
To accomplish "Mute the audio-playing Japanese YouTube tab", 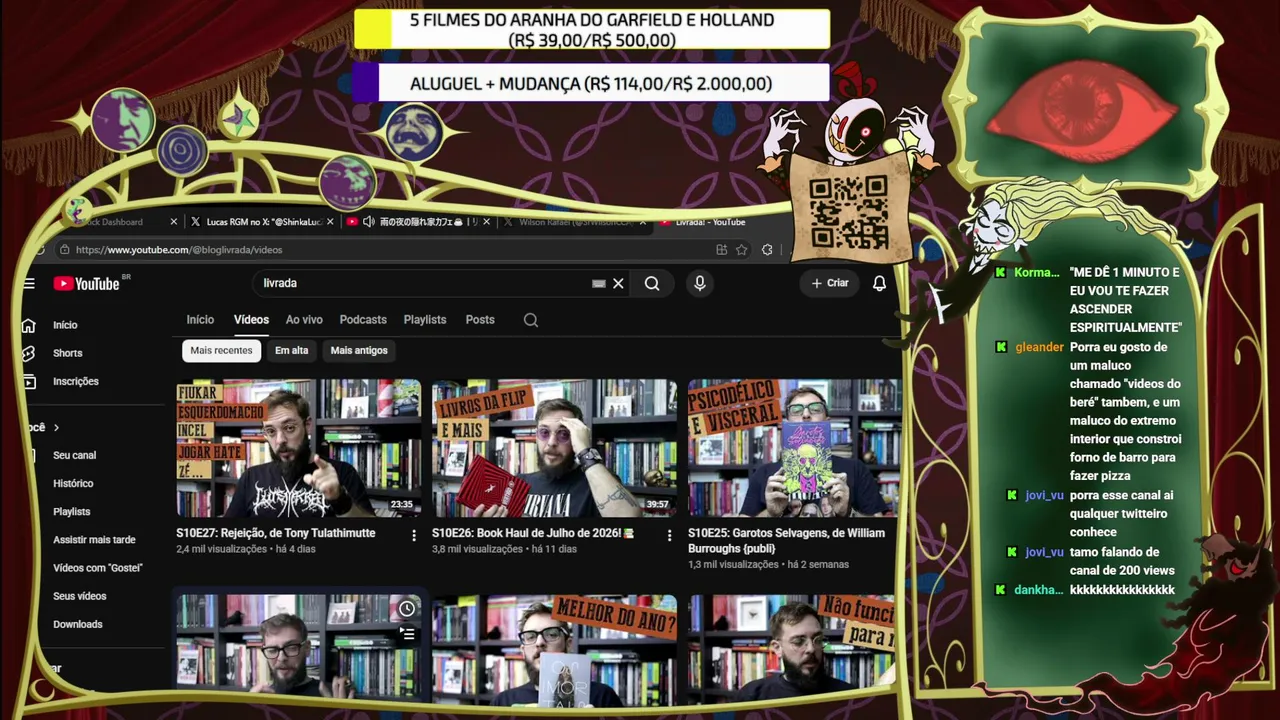I will click(369, 222).
